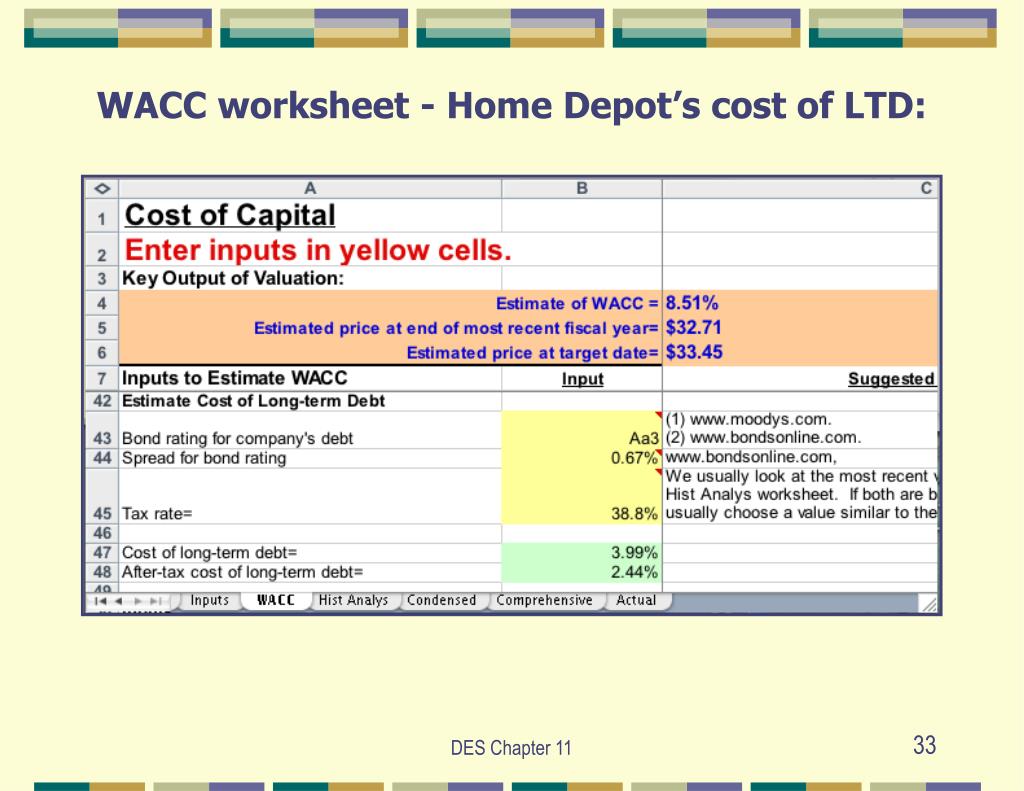Jump to first sheet with navigation arrow
This screenshot has width=1024, height=791.
pyautogui.click(x=100, y=601)
